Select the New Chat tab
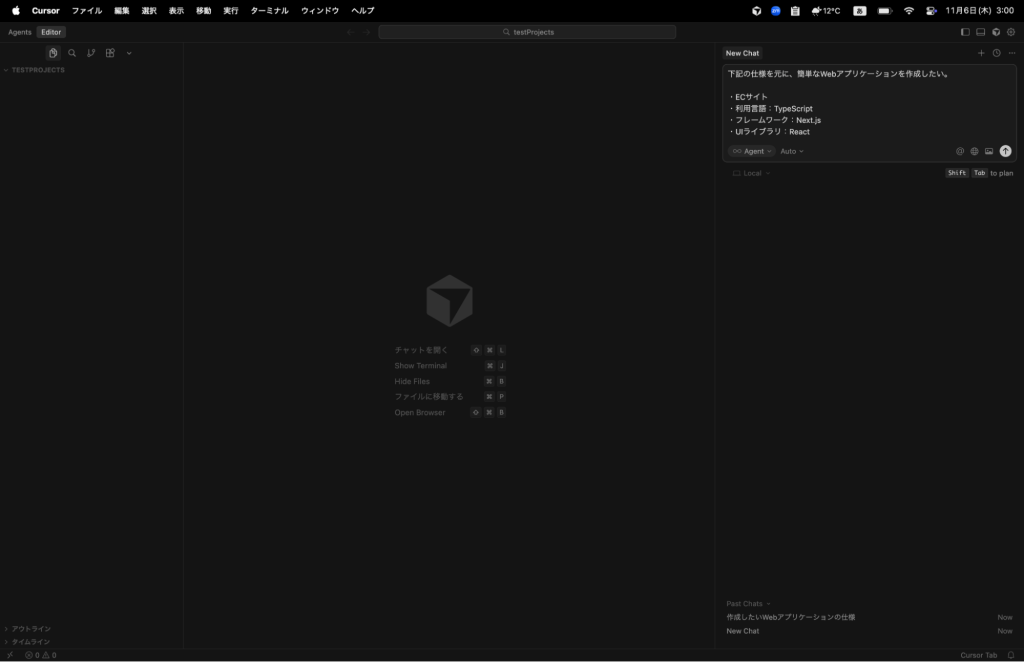 [x=742, y=53]
